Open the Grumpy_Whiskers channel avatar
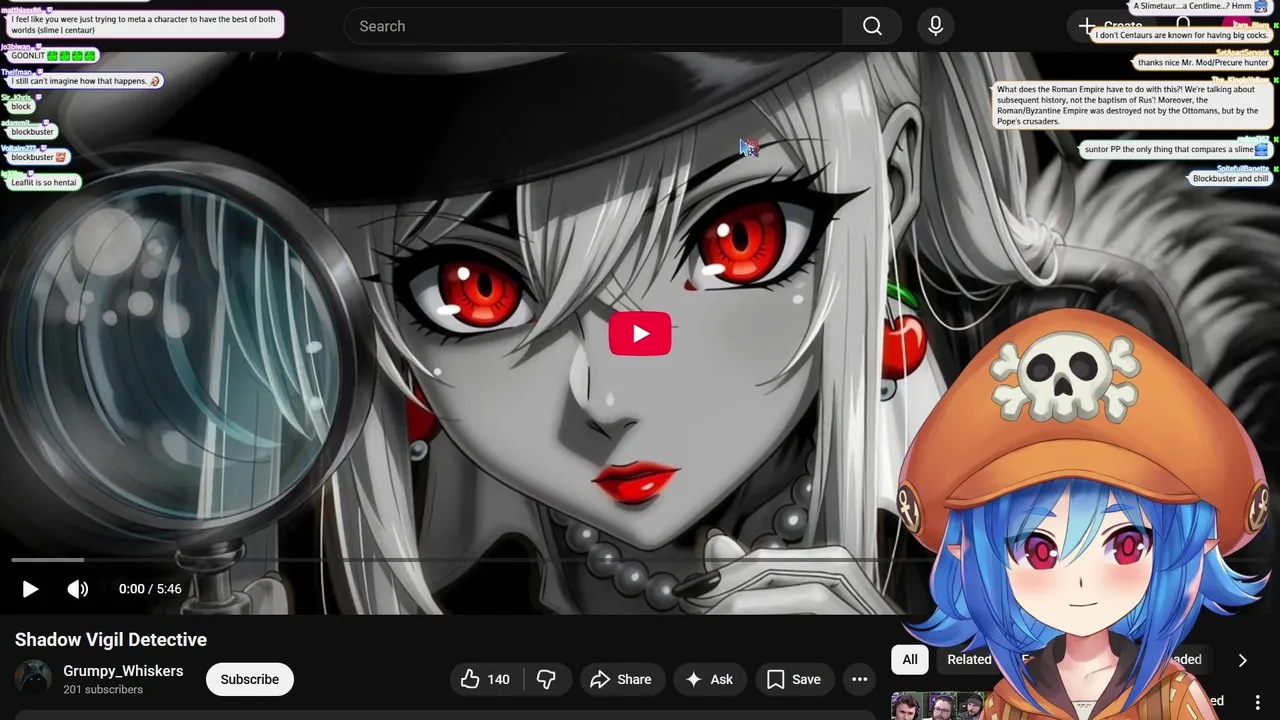Viewport: 1280px width, 720px height. click(x=33, y=679)
